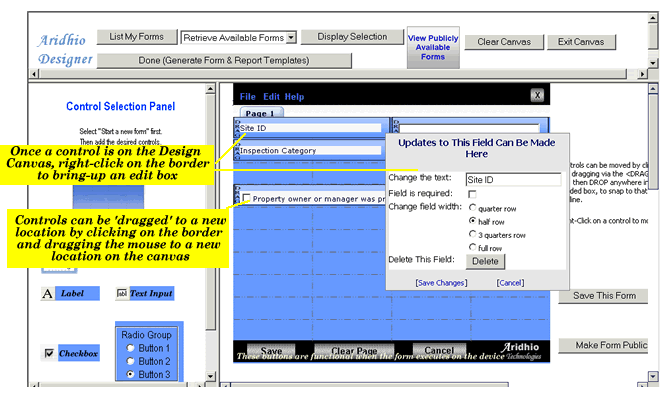The image size is (660, 400).
Task: Open the Edit menu on the canvas
Action: 271,97
